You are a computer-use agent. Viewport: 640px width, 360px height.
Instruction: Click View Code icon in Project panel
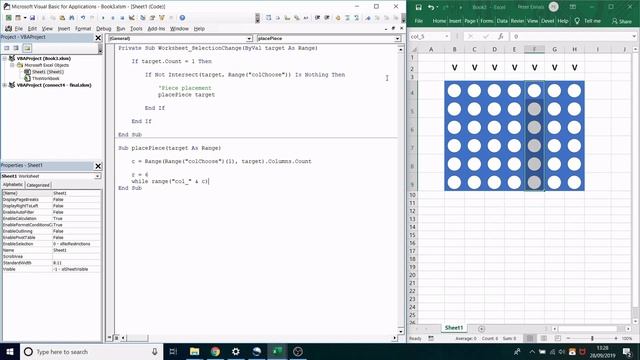coord(7,48)
